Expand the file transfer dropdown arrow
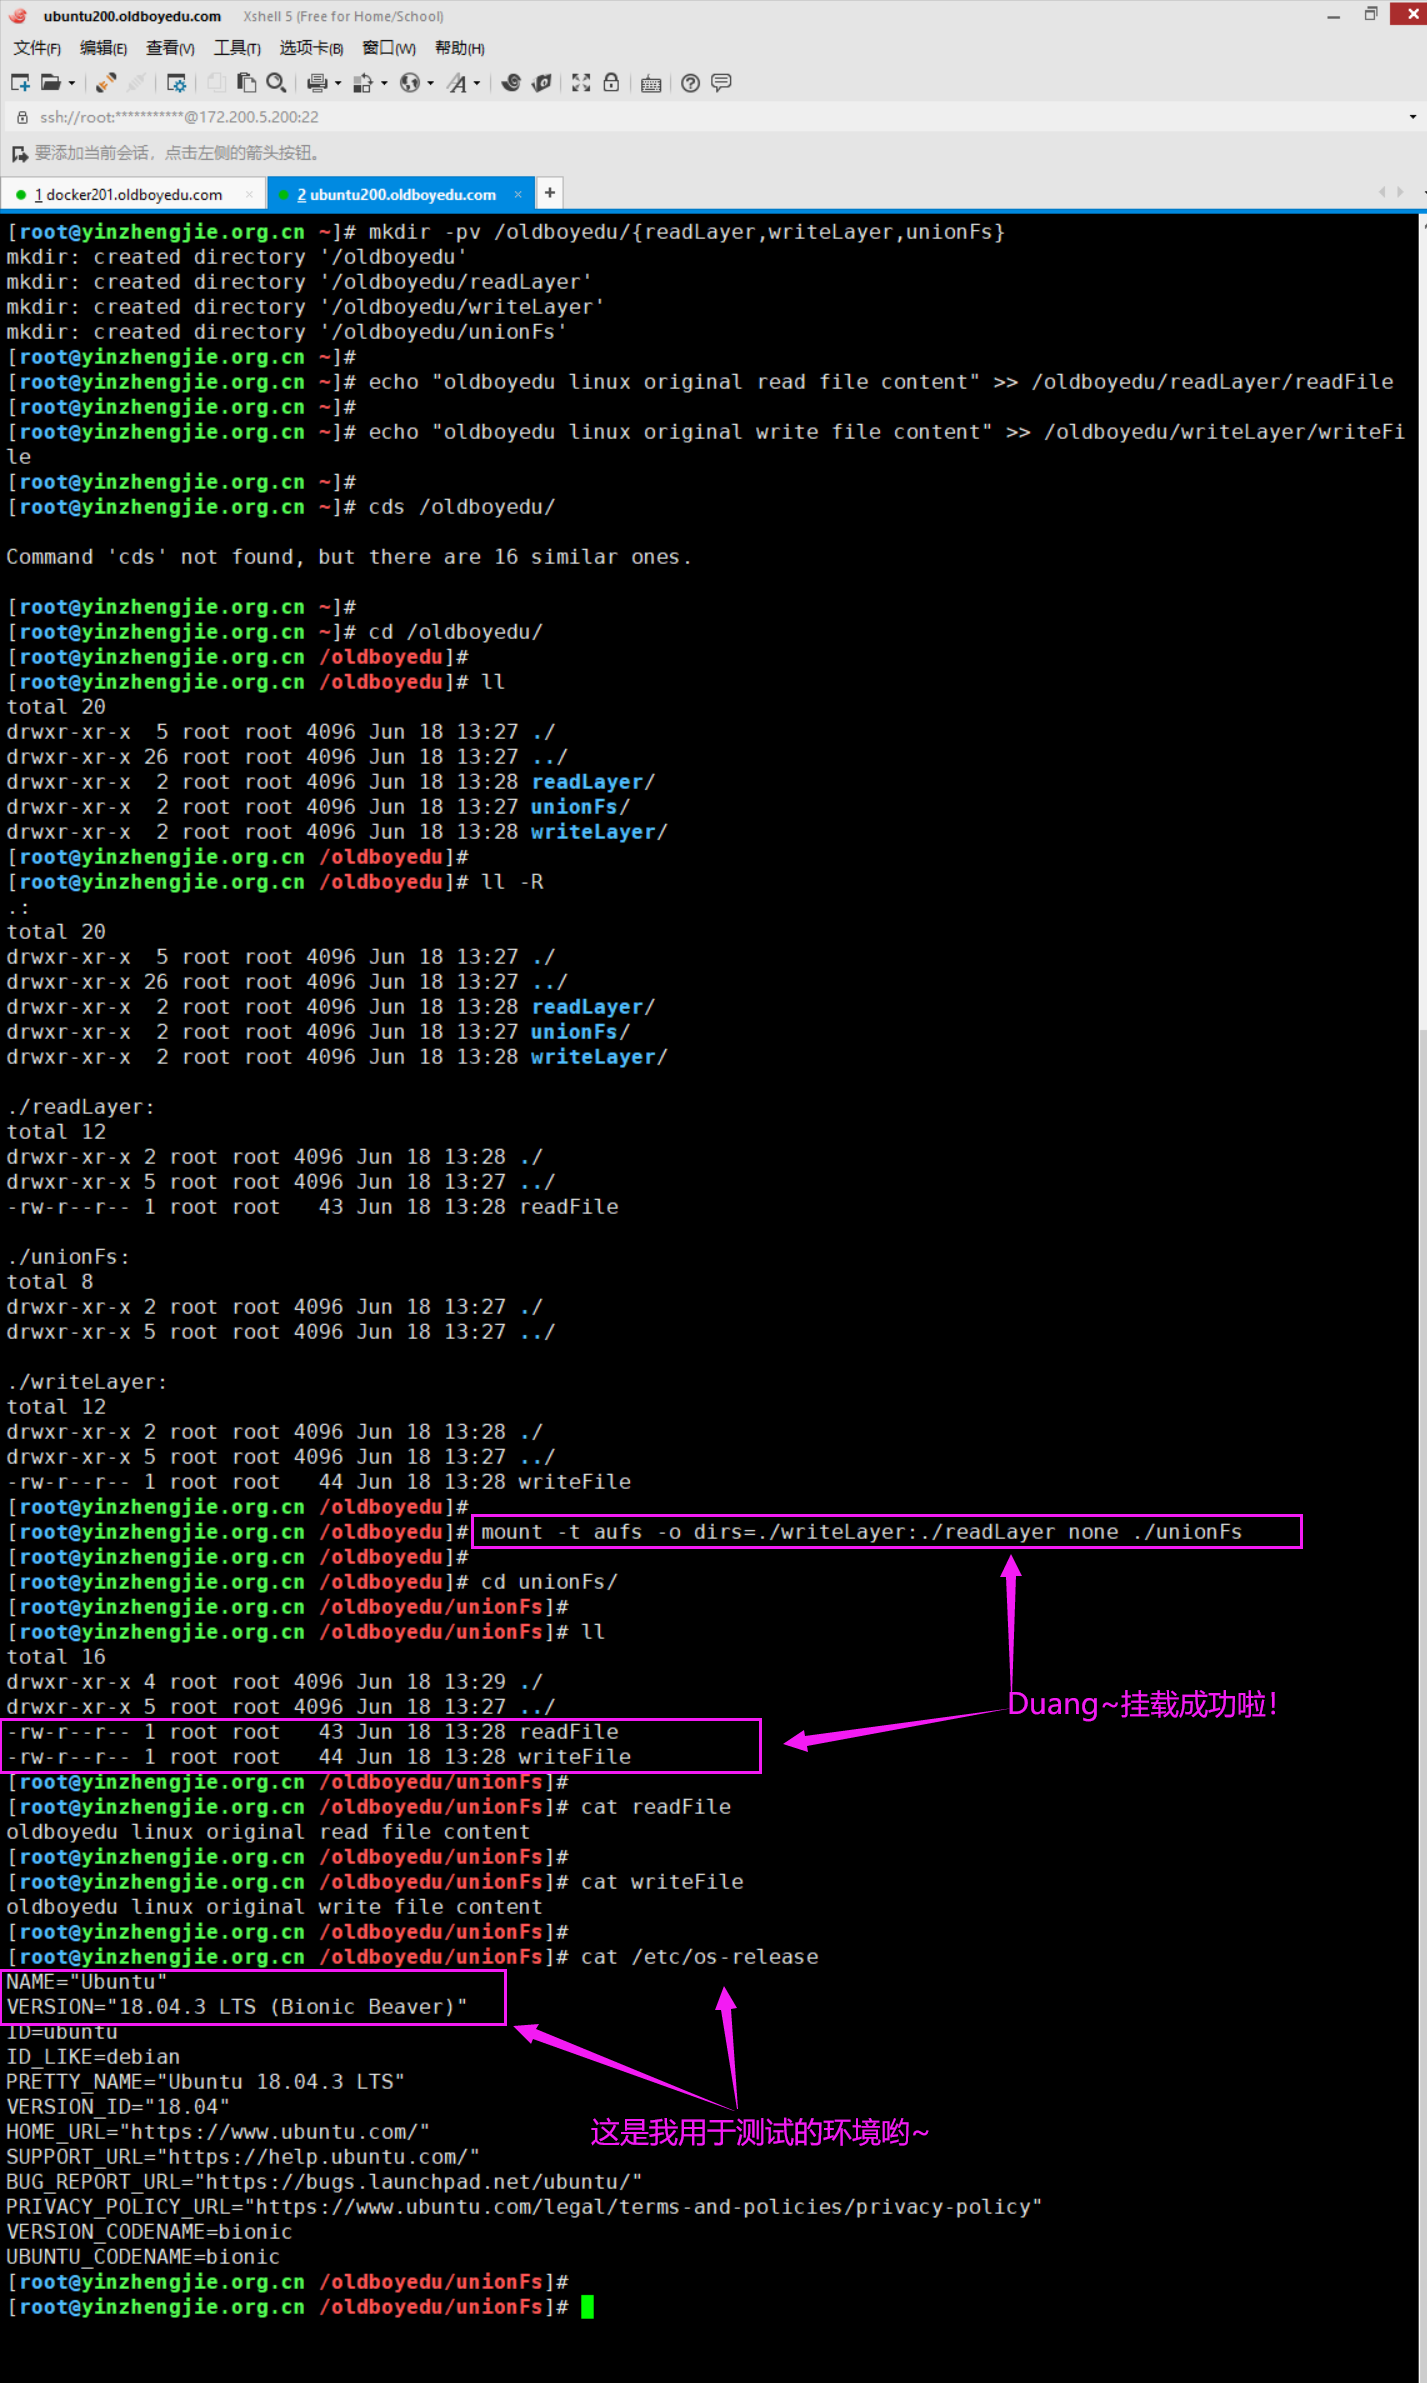1427x2383 pixels. click(x=384, y=83)
